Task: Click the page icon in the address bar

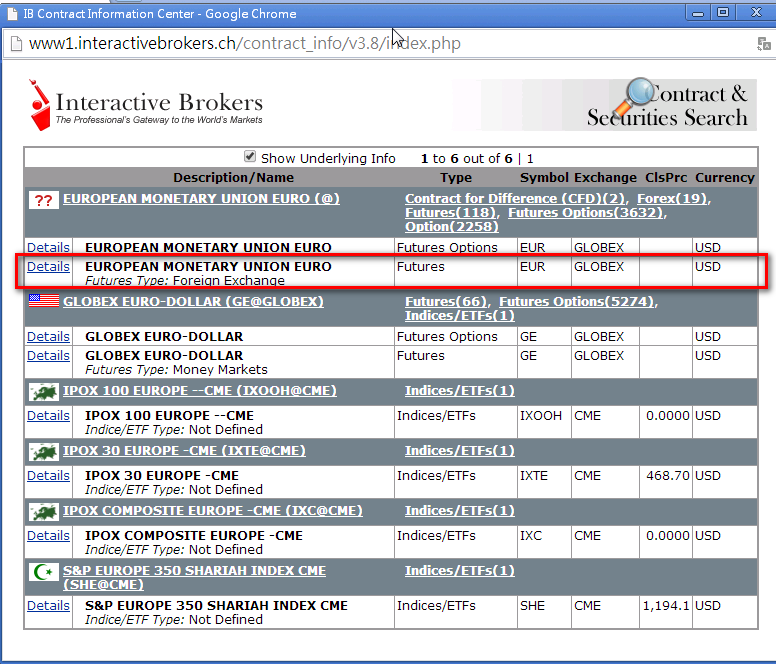Action: click(16, 44)
